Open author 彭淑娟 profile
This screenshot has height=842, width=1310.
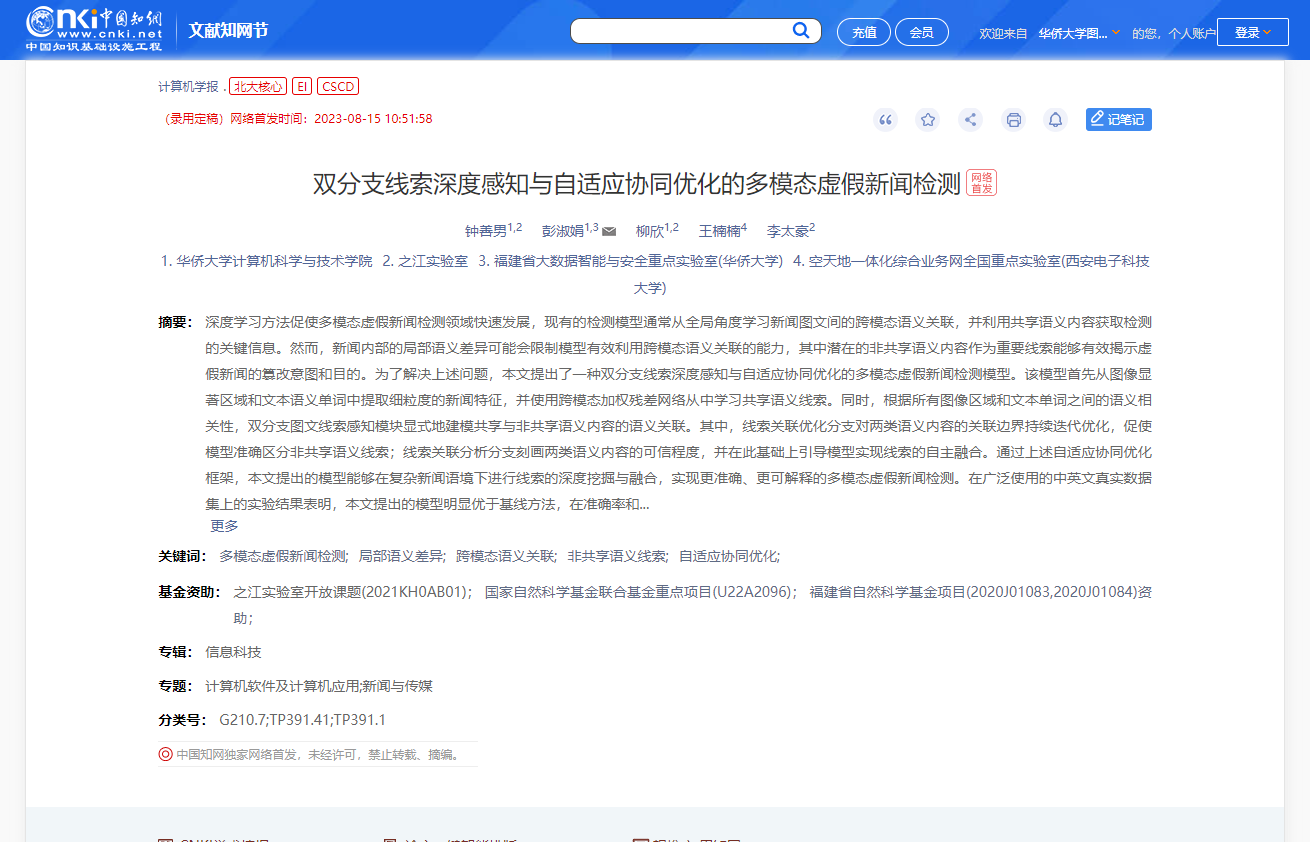pyautogui.click(x=563, y=231)
